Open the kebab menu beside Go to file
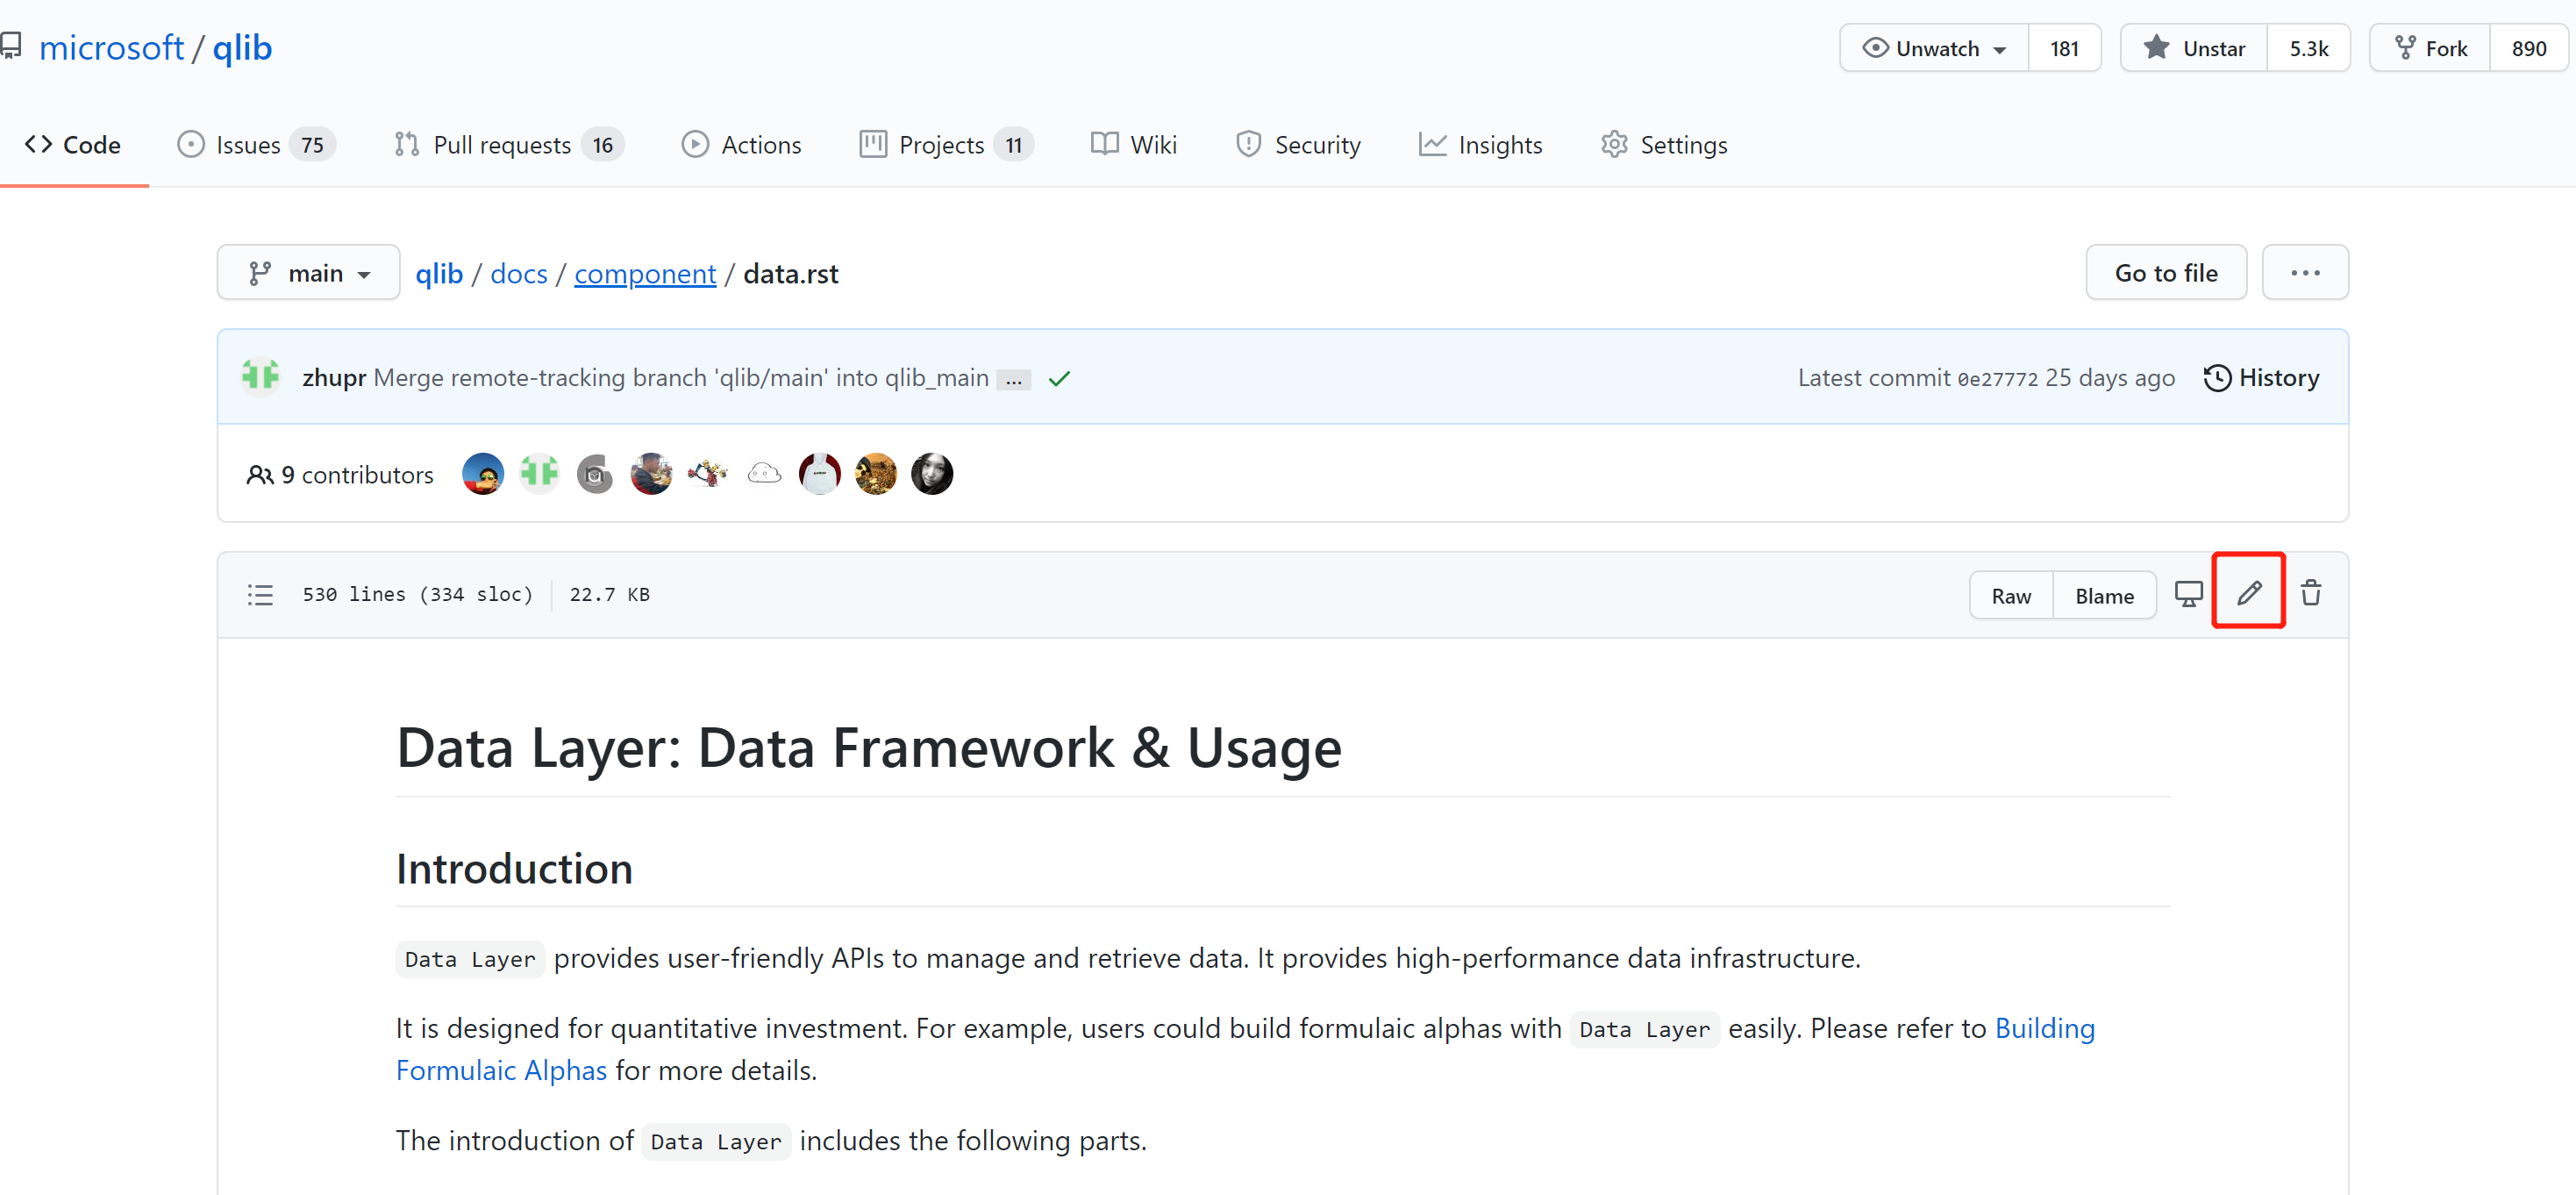The image size is (2576, 1195). pyautogui.click(x=2305, y=272)
